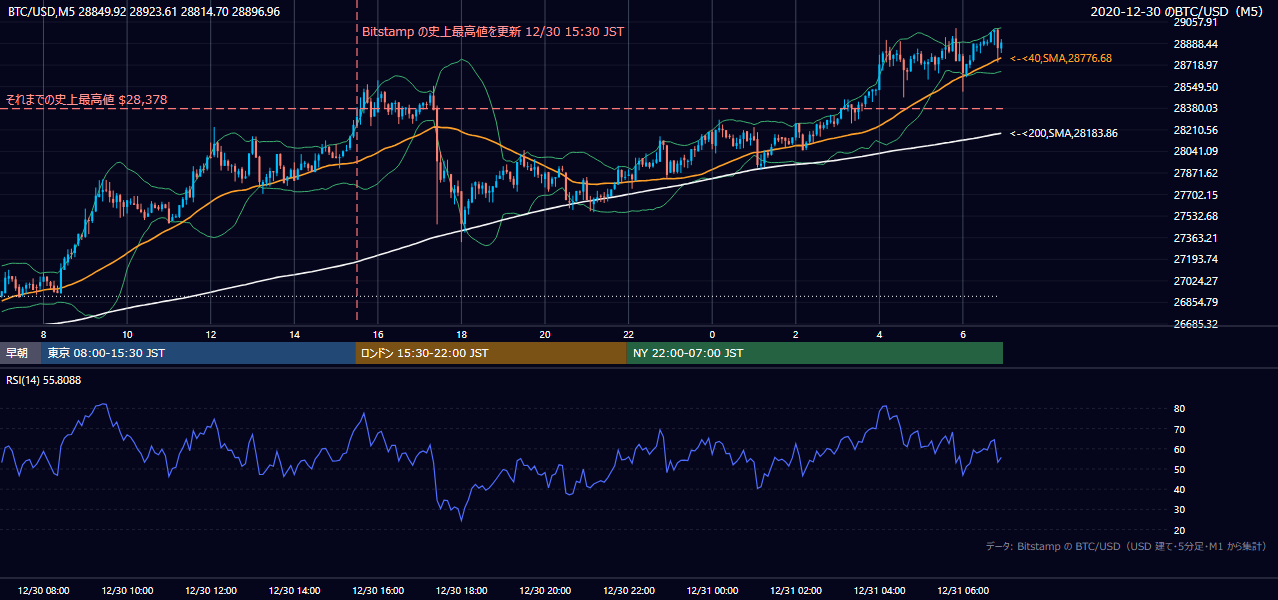Click the 200 SMA label 28183.86
1278x600 pixels.
[1064, 133]
